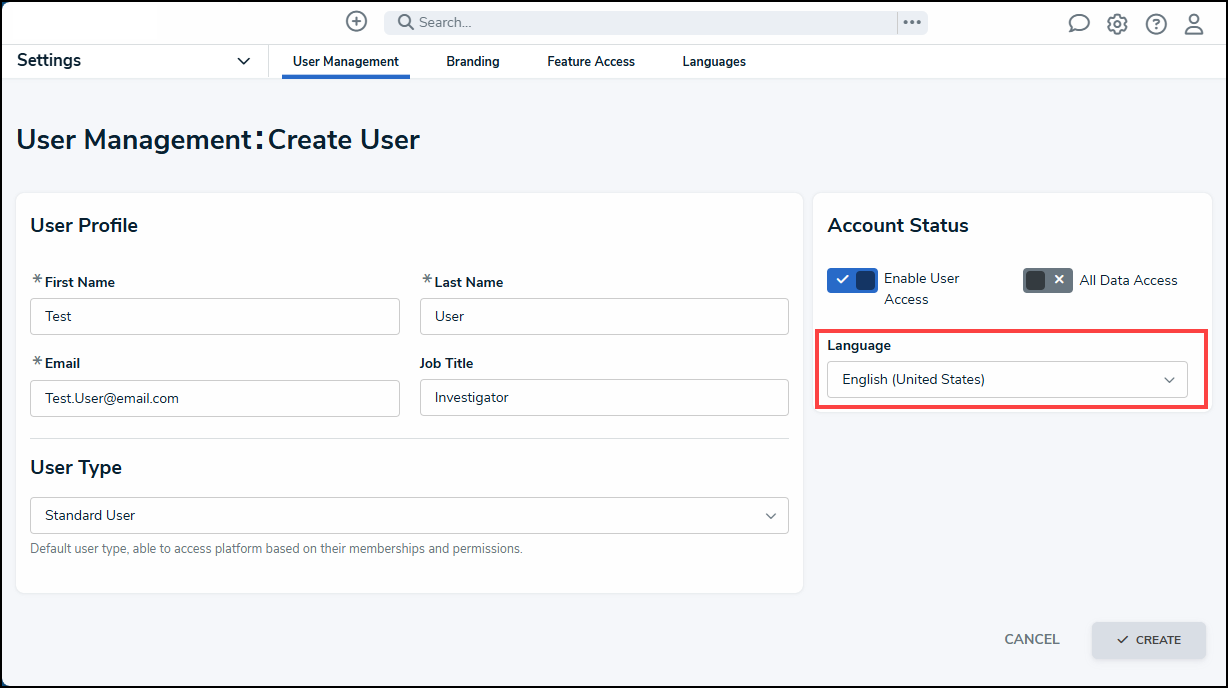Open the User Type Standard User dropdown

409,515
